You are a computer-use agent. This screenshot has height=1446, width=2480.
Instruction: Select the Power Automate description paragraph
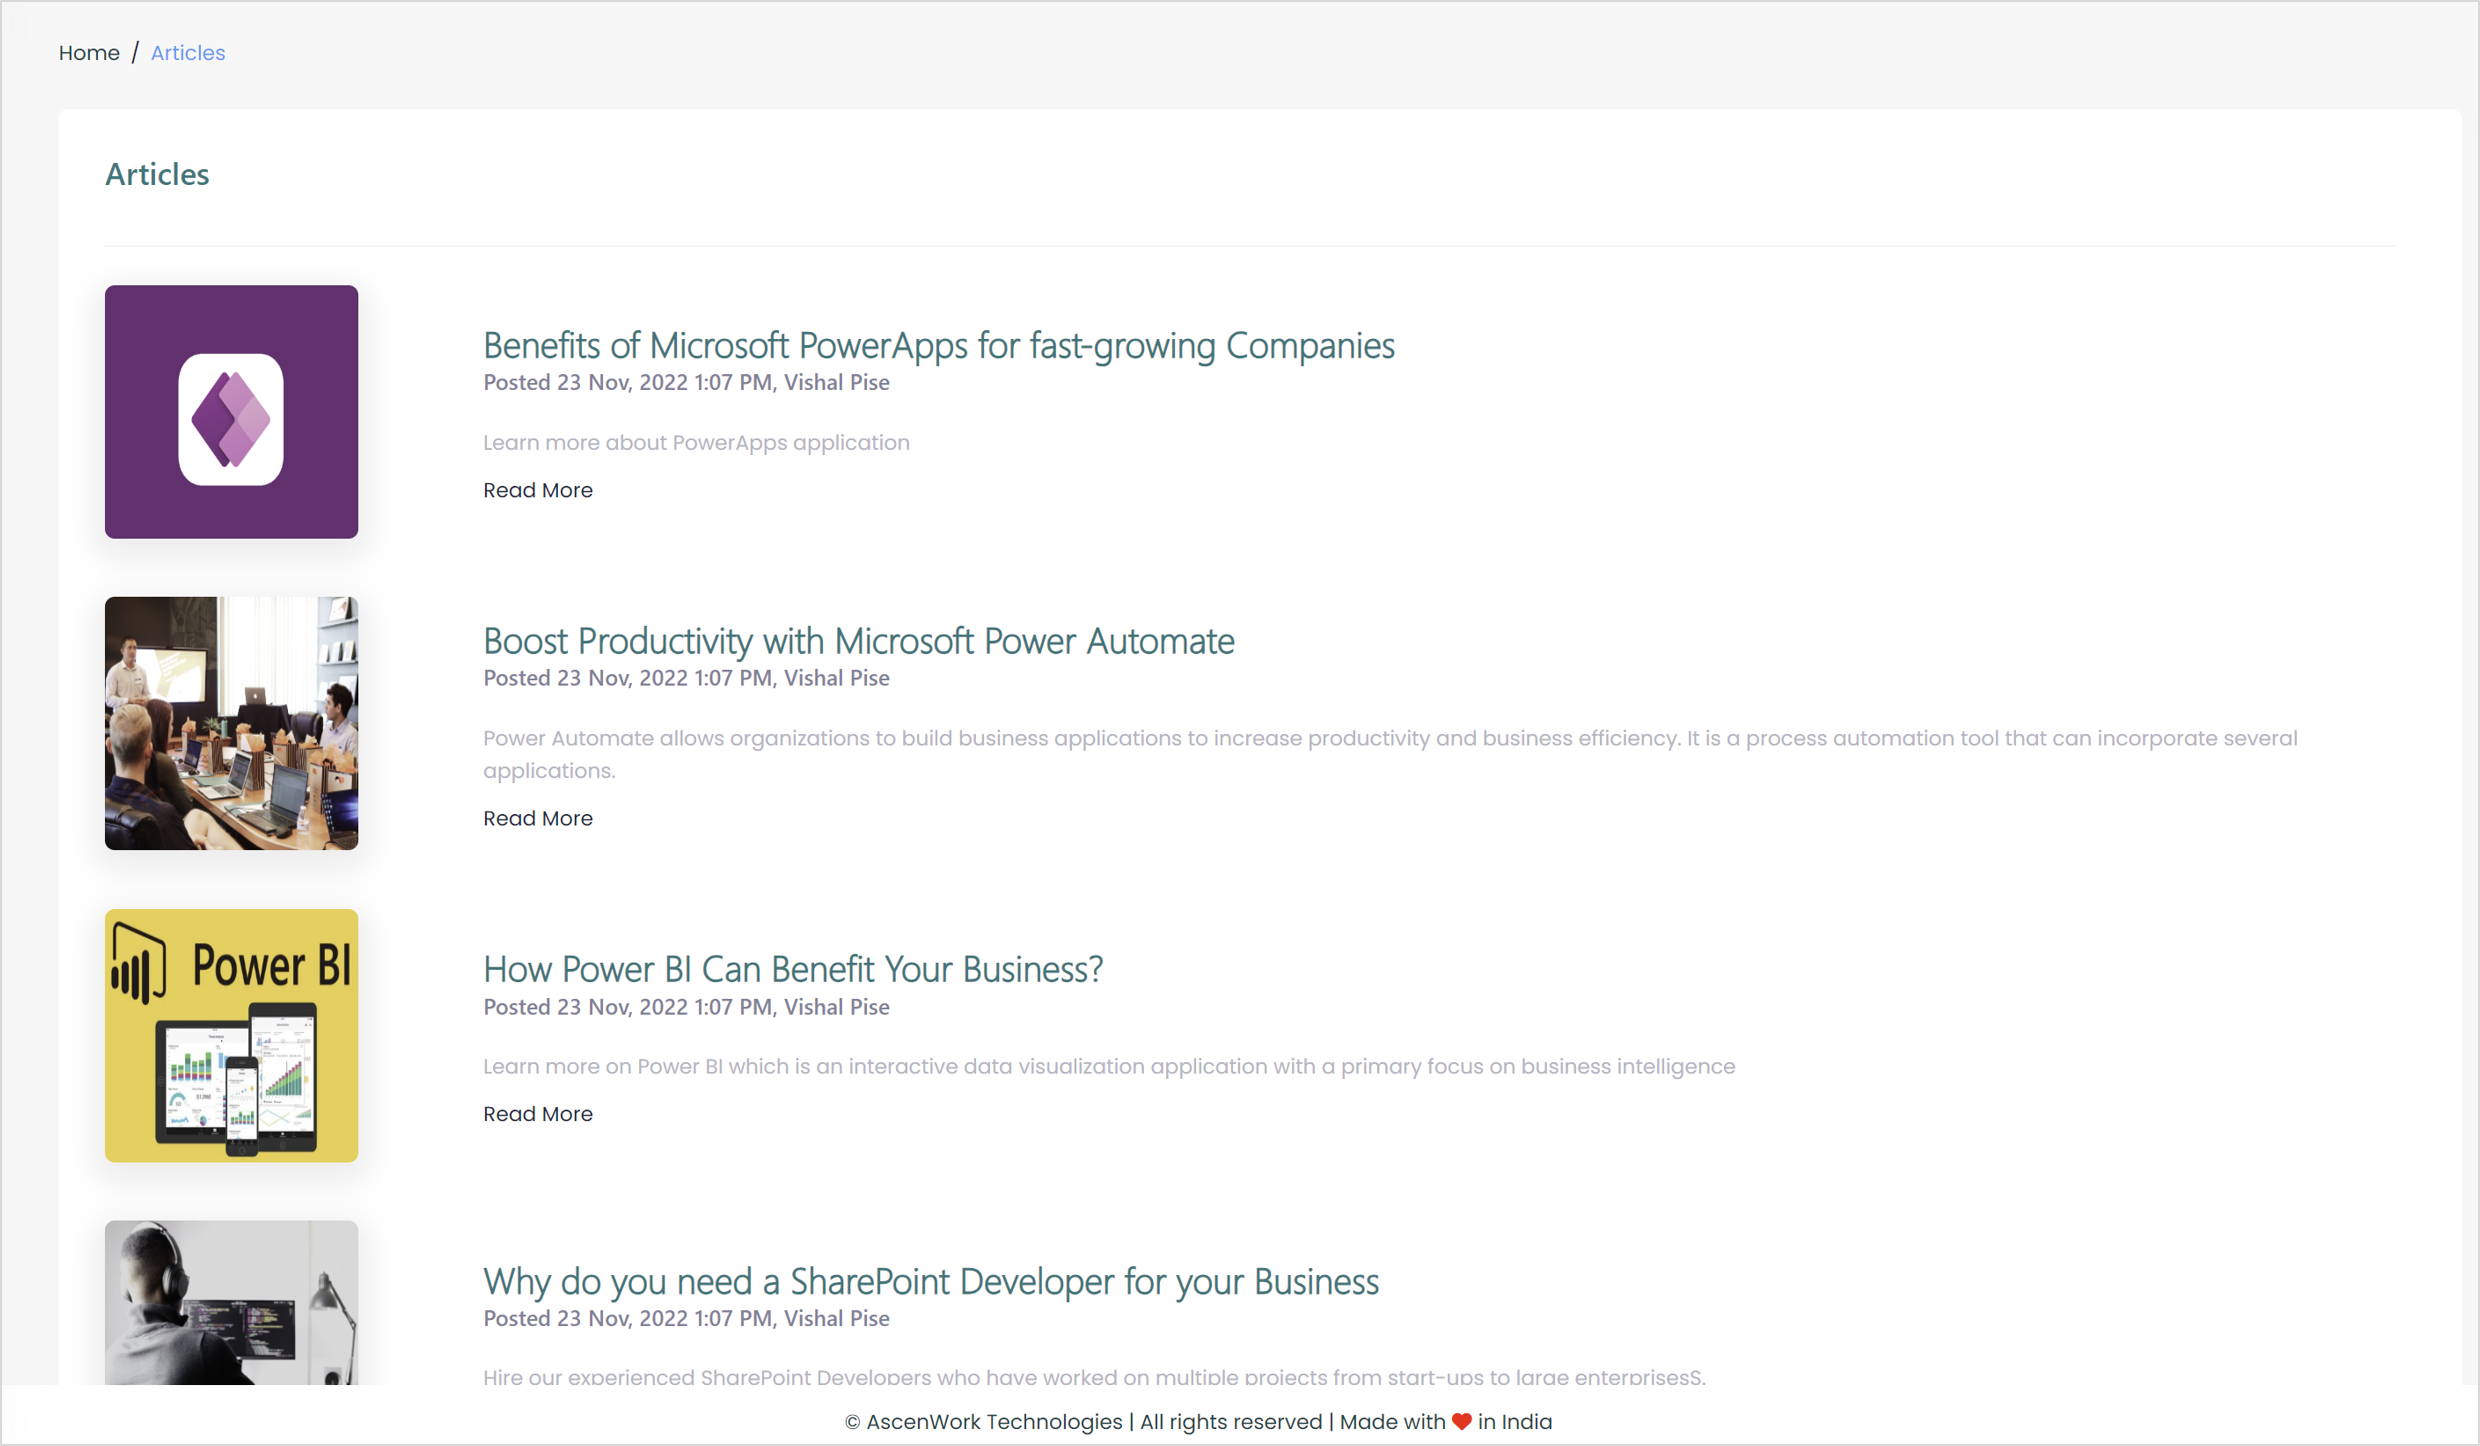coord(1390,755)
